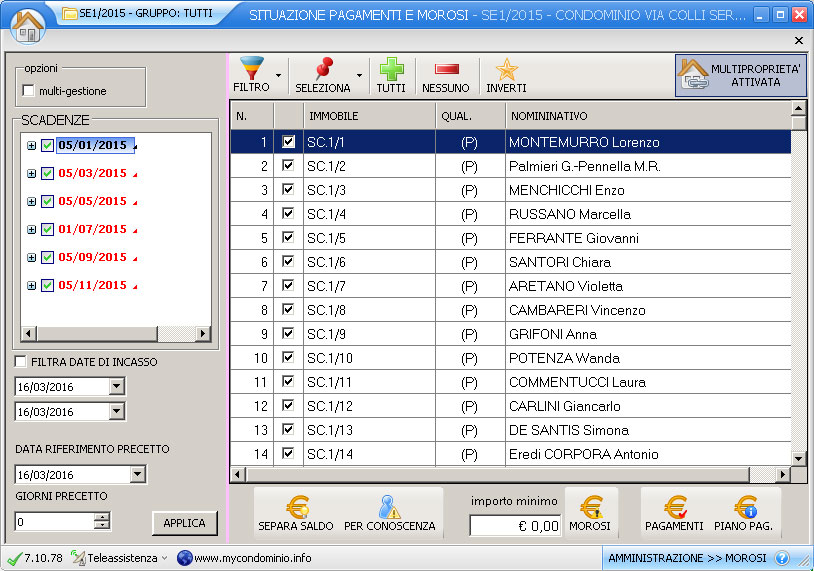
Task: Open the DATA RIFERIMENTO PRECETTO date dropdown
Action: (x=137, y=475)
